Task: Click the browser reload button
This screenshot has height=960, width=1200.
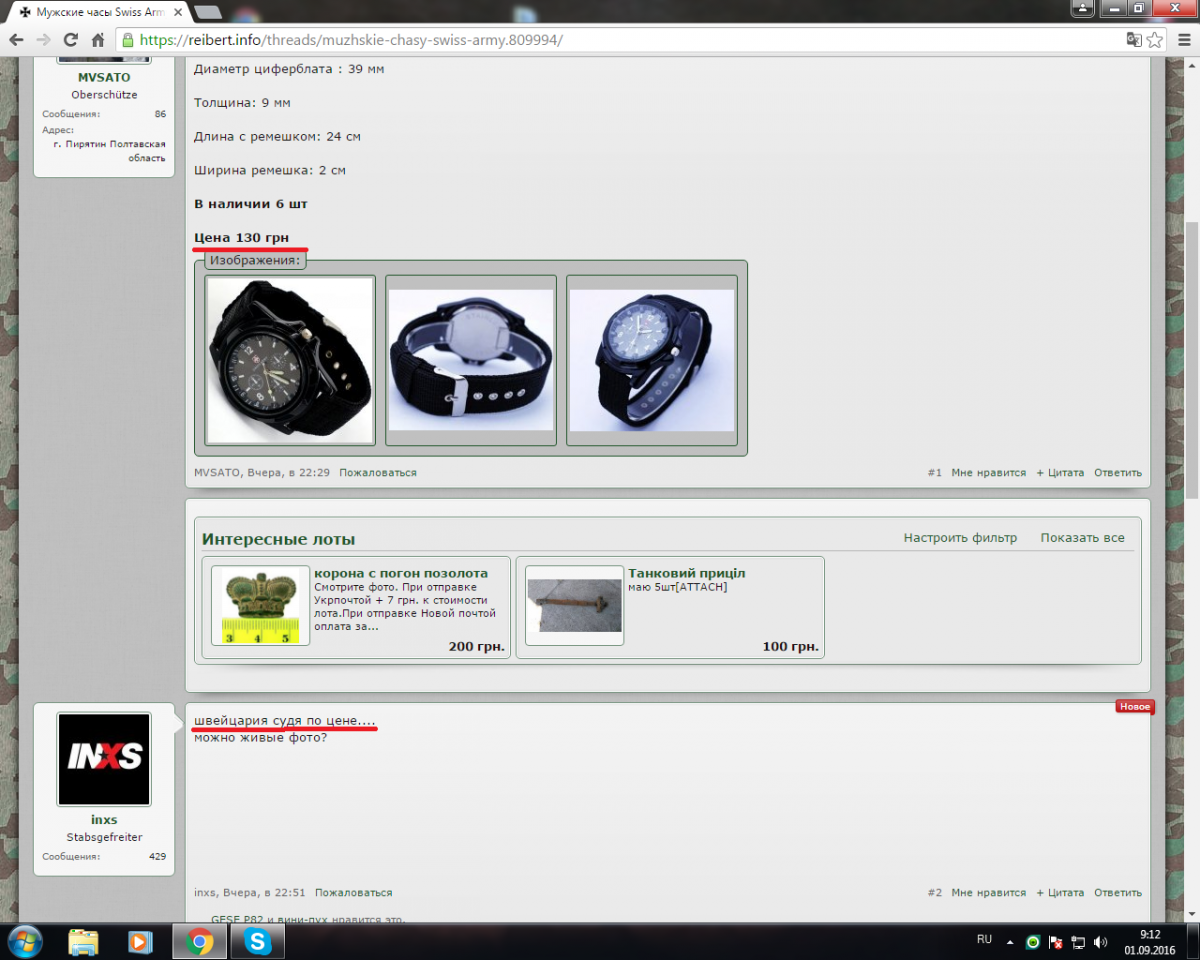Action: pyautogui.click(x=70, y=40)
